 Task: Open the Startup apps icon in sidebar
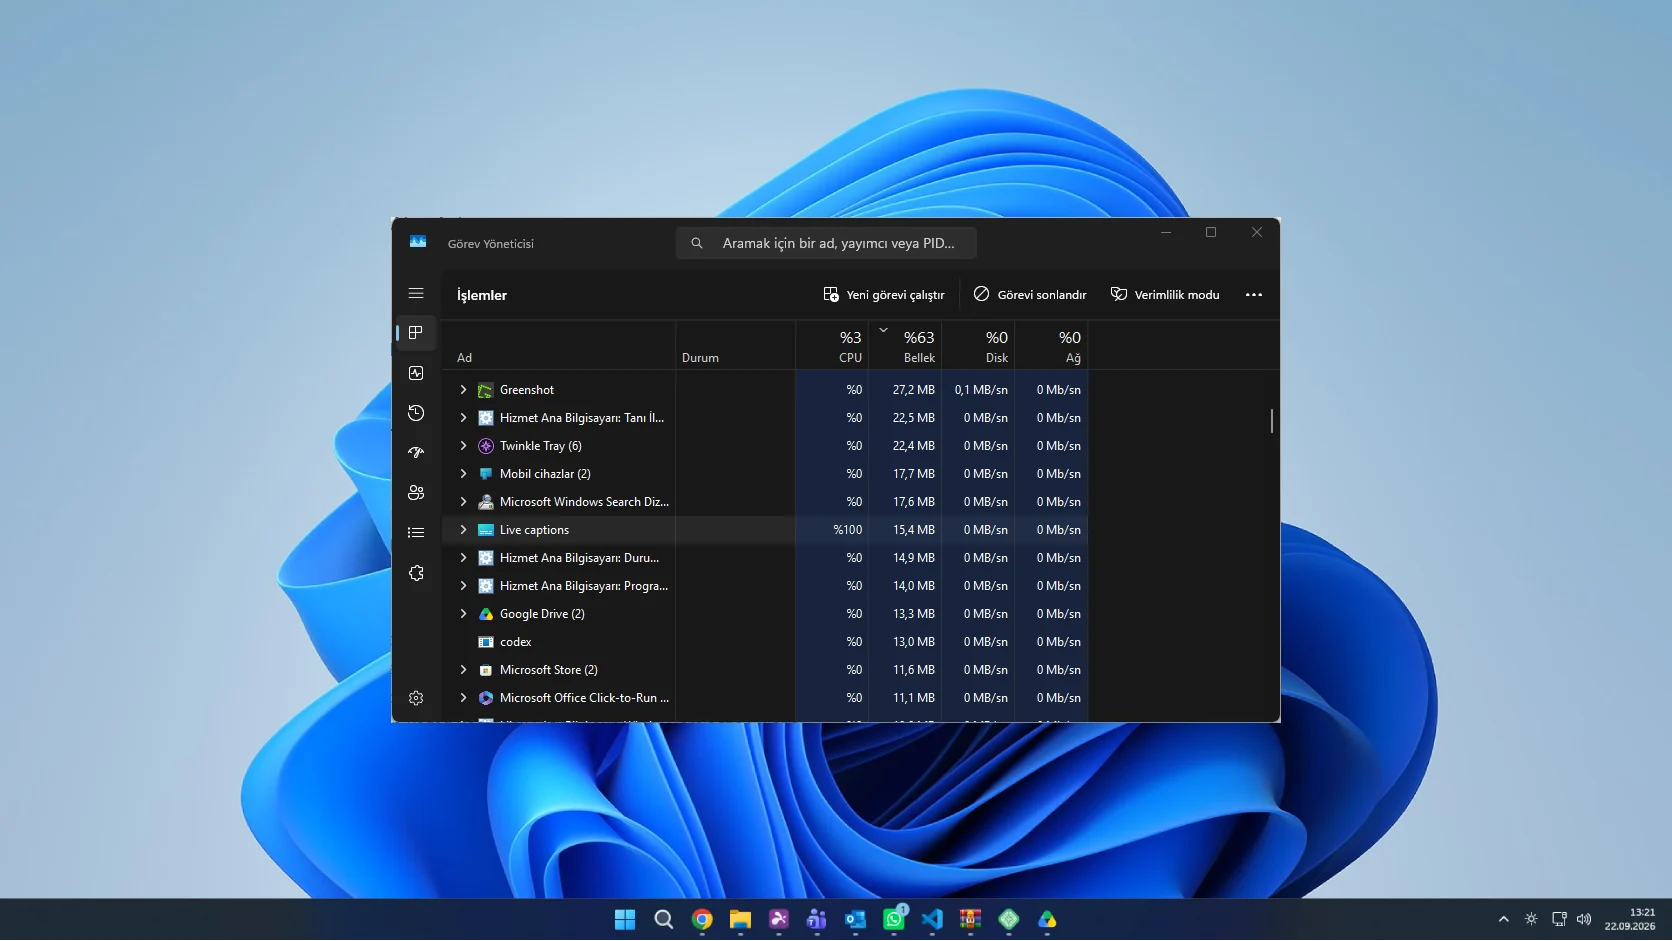[x=416, y=453]
